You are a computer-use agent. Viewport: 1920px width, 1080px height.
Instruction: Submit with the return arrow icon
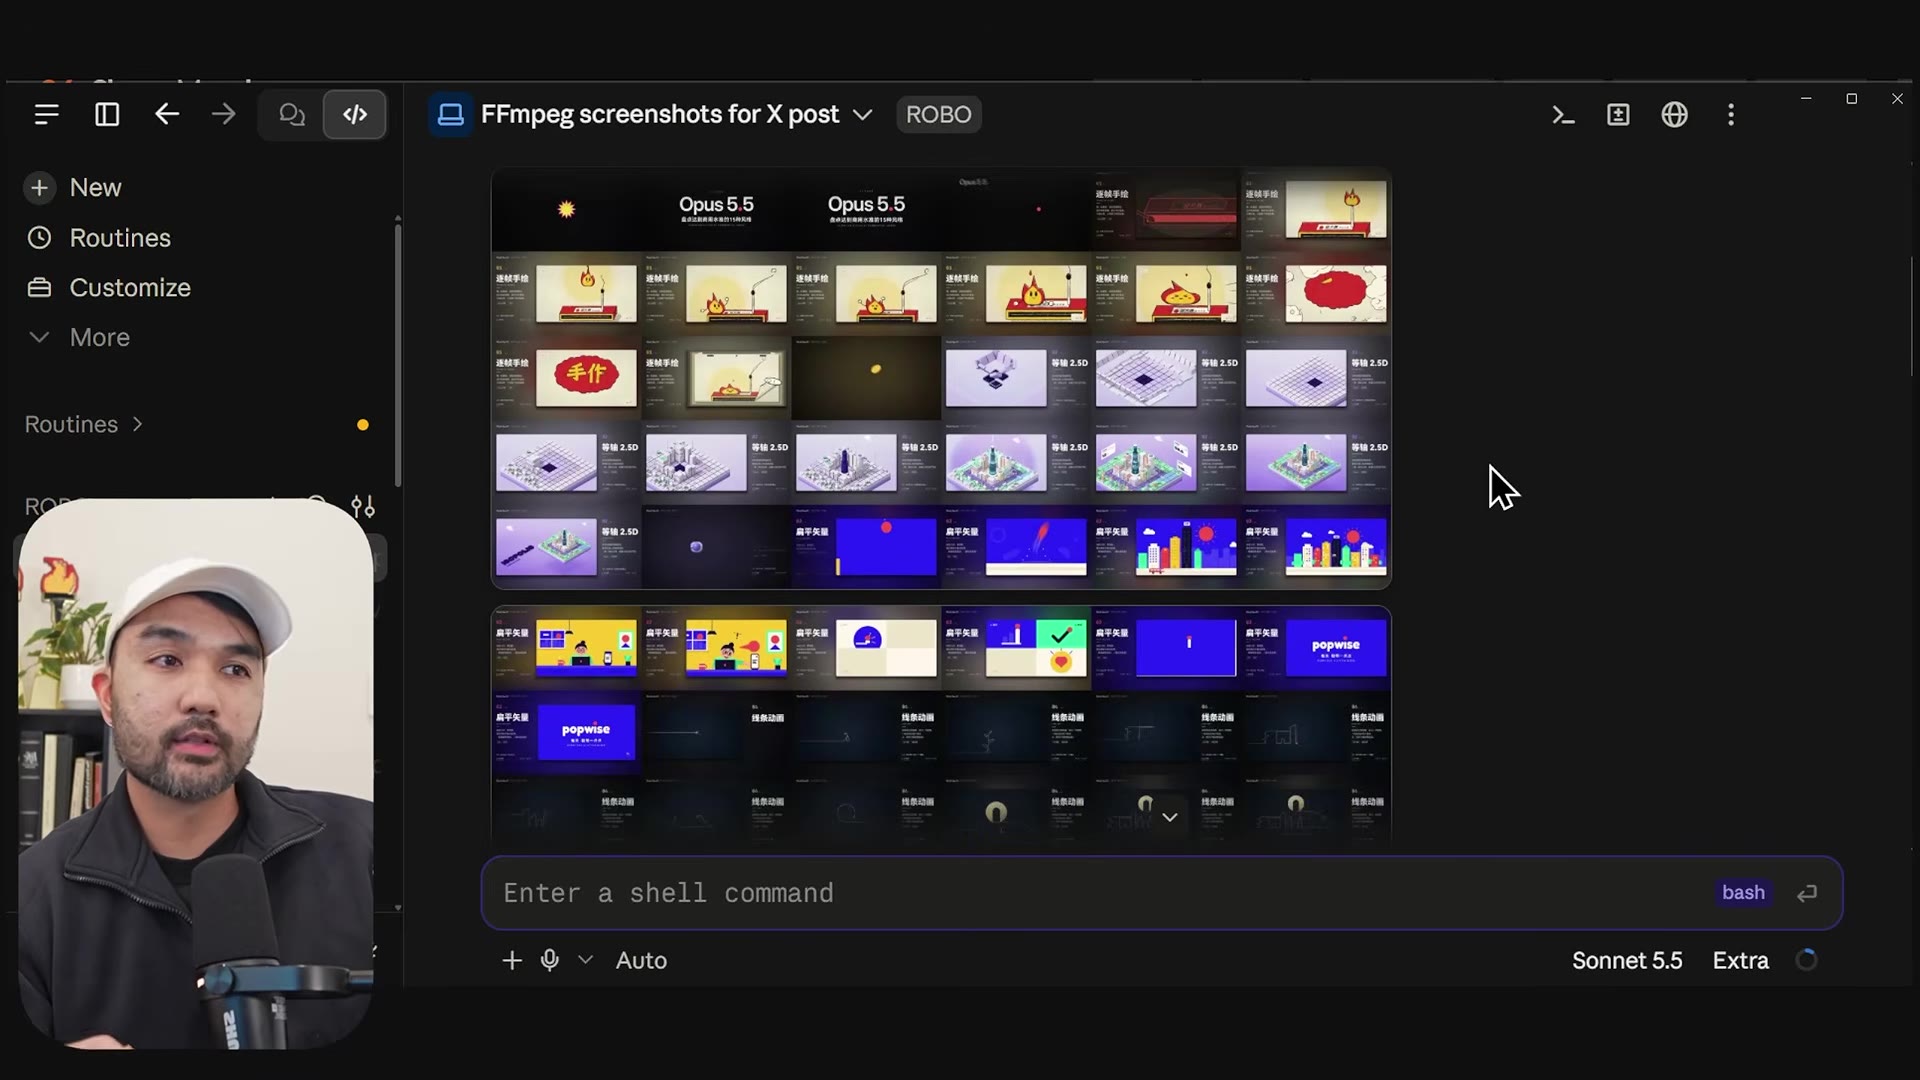(1807, 893)
